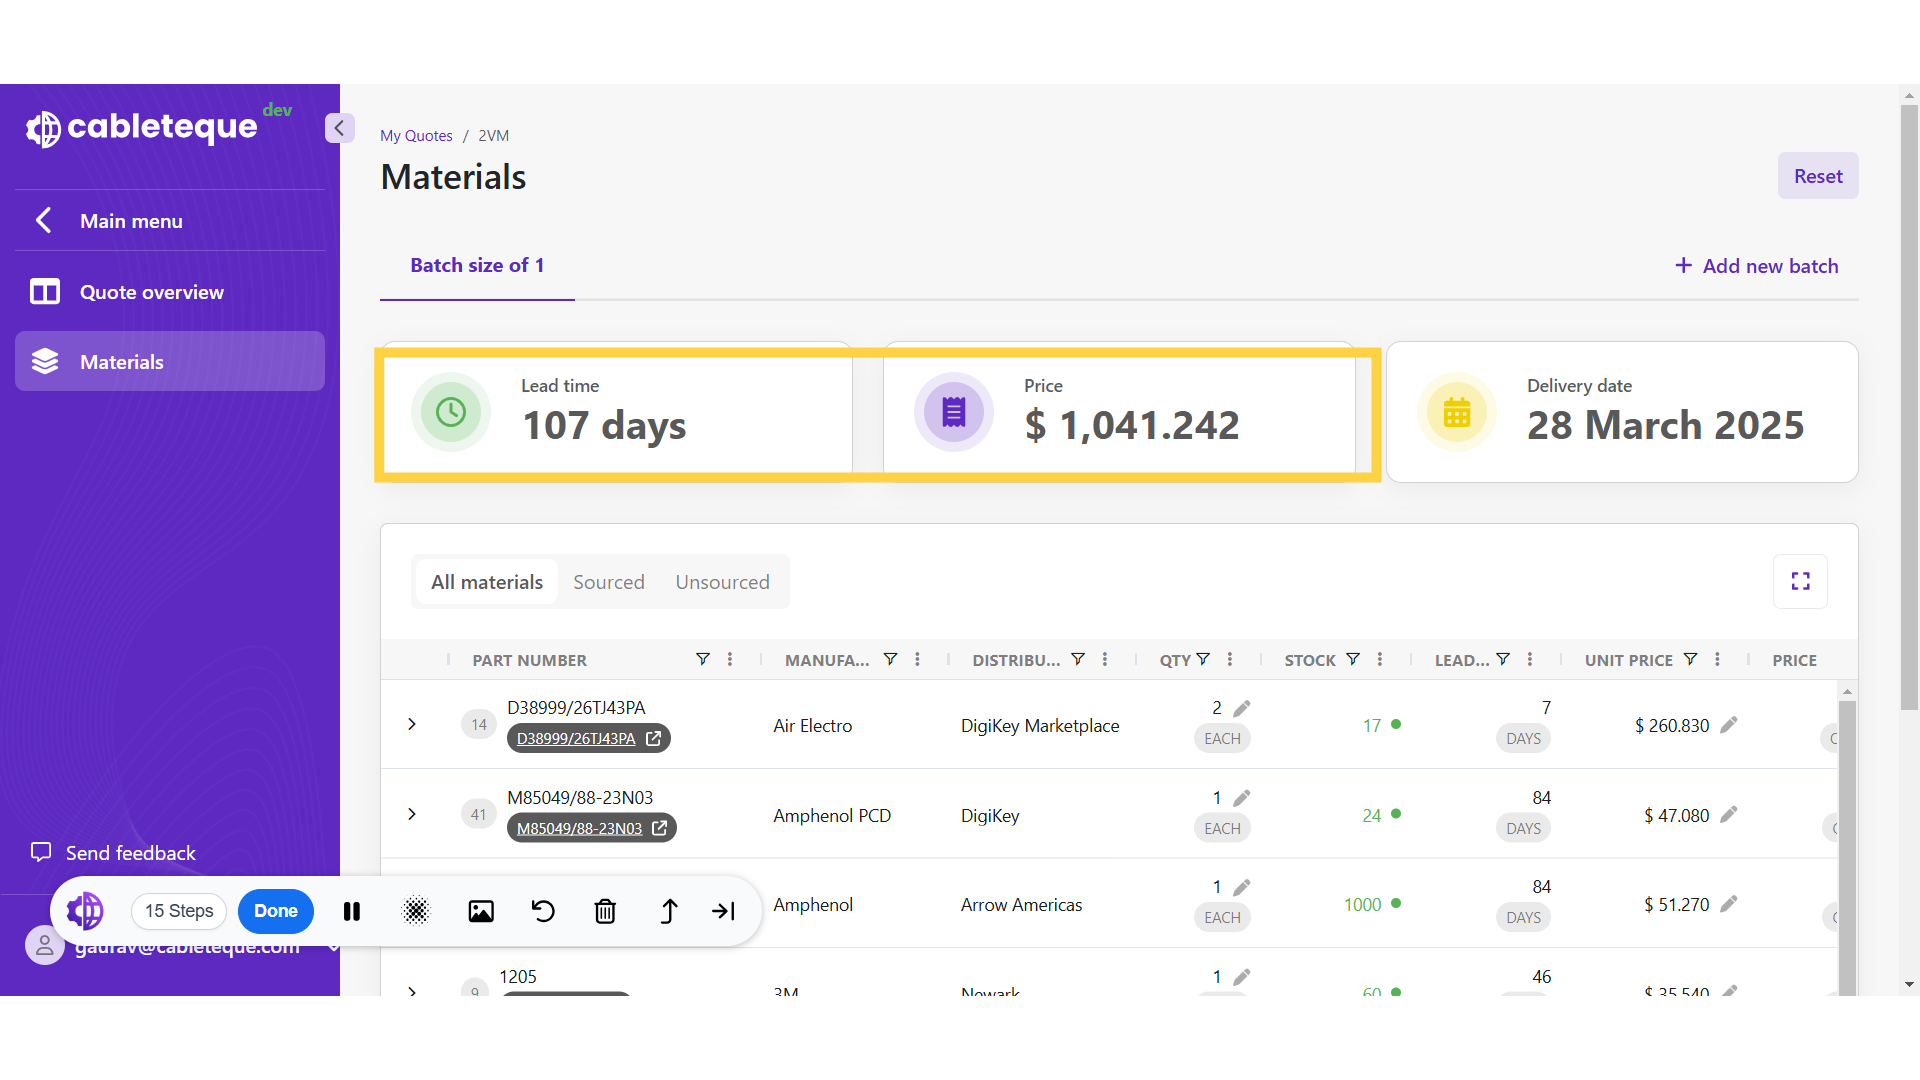Click the Reset button
Image resolution: width=1920 pixels, height=1080 pixels.
[1817, 176]
